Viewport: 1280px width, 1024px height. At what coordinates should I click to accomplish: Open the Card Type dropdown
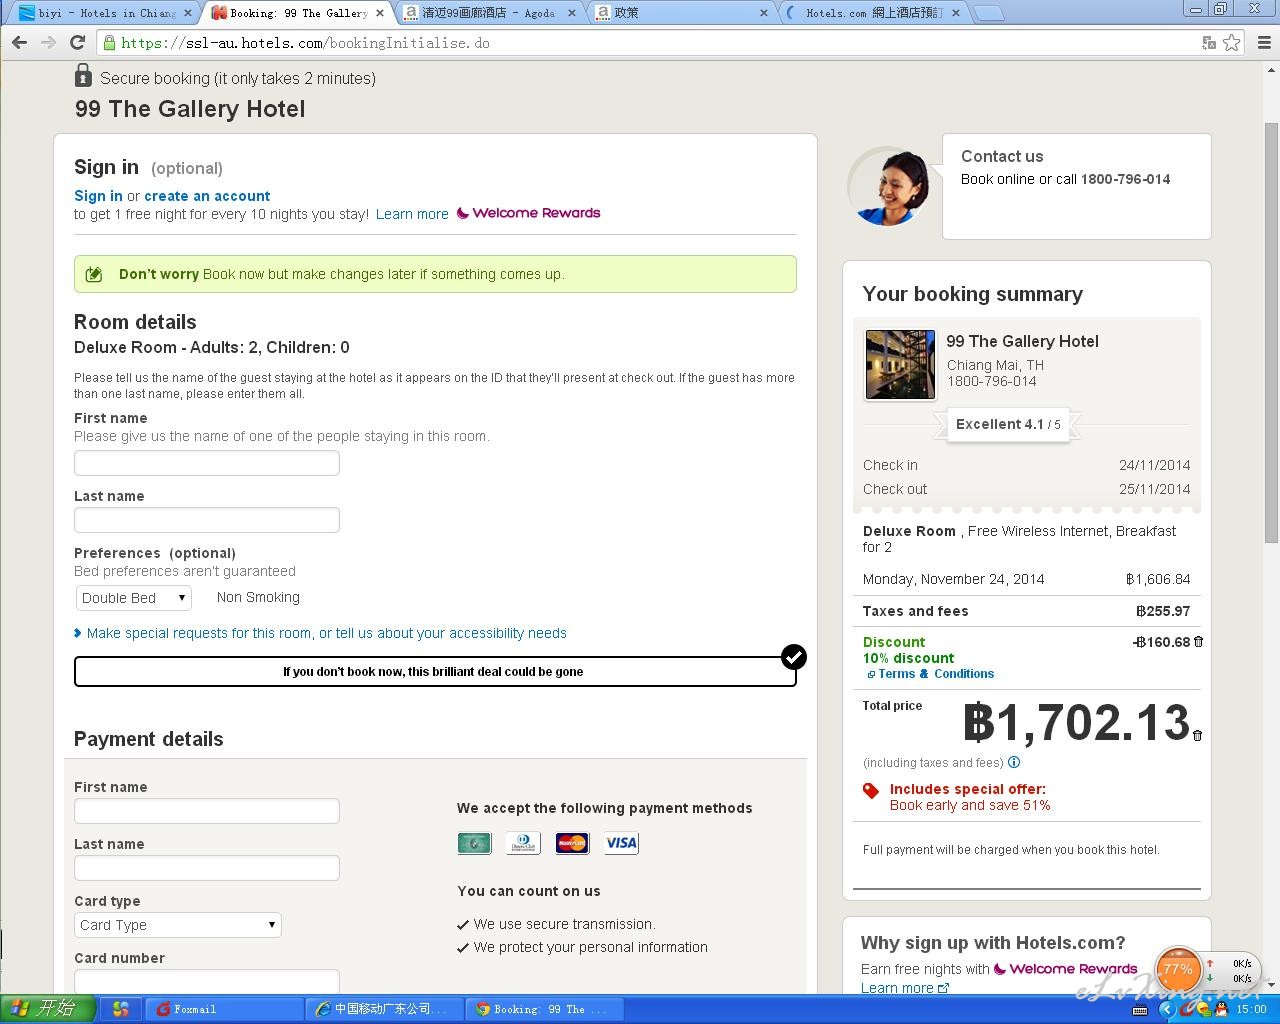pyautogui.click(x=178, y=925)
